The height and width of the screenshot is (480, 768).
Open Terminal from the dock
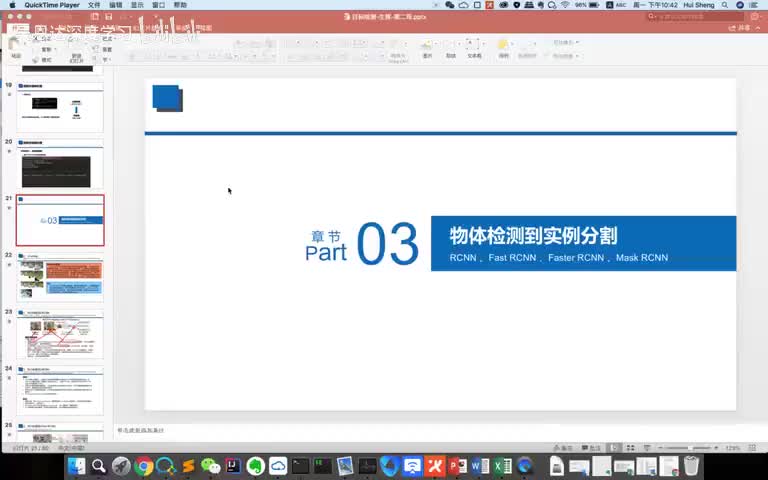pos(300,466)
